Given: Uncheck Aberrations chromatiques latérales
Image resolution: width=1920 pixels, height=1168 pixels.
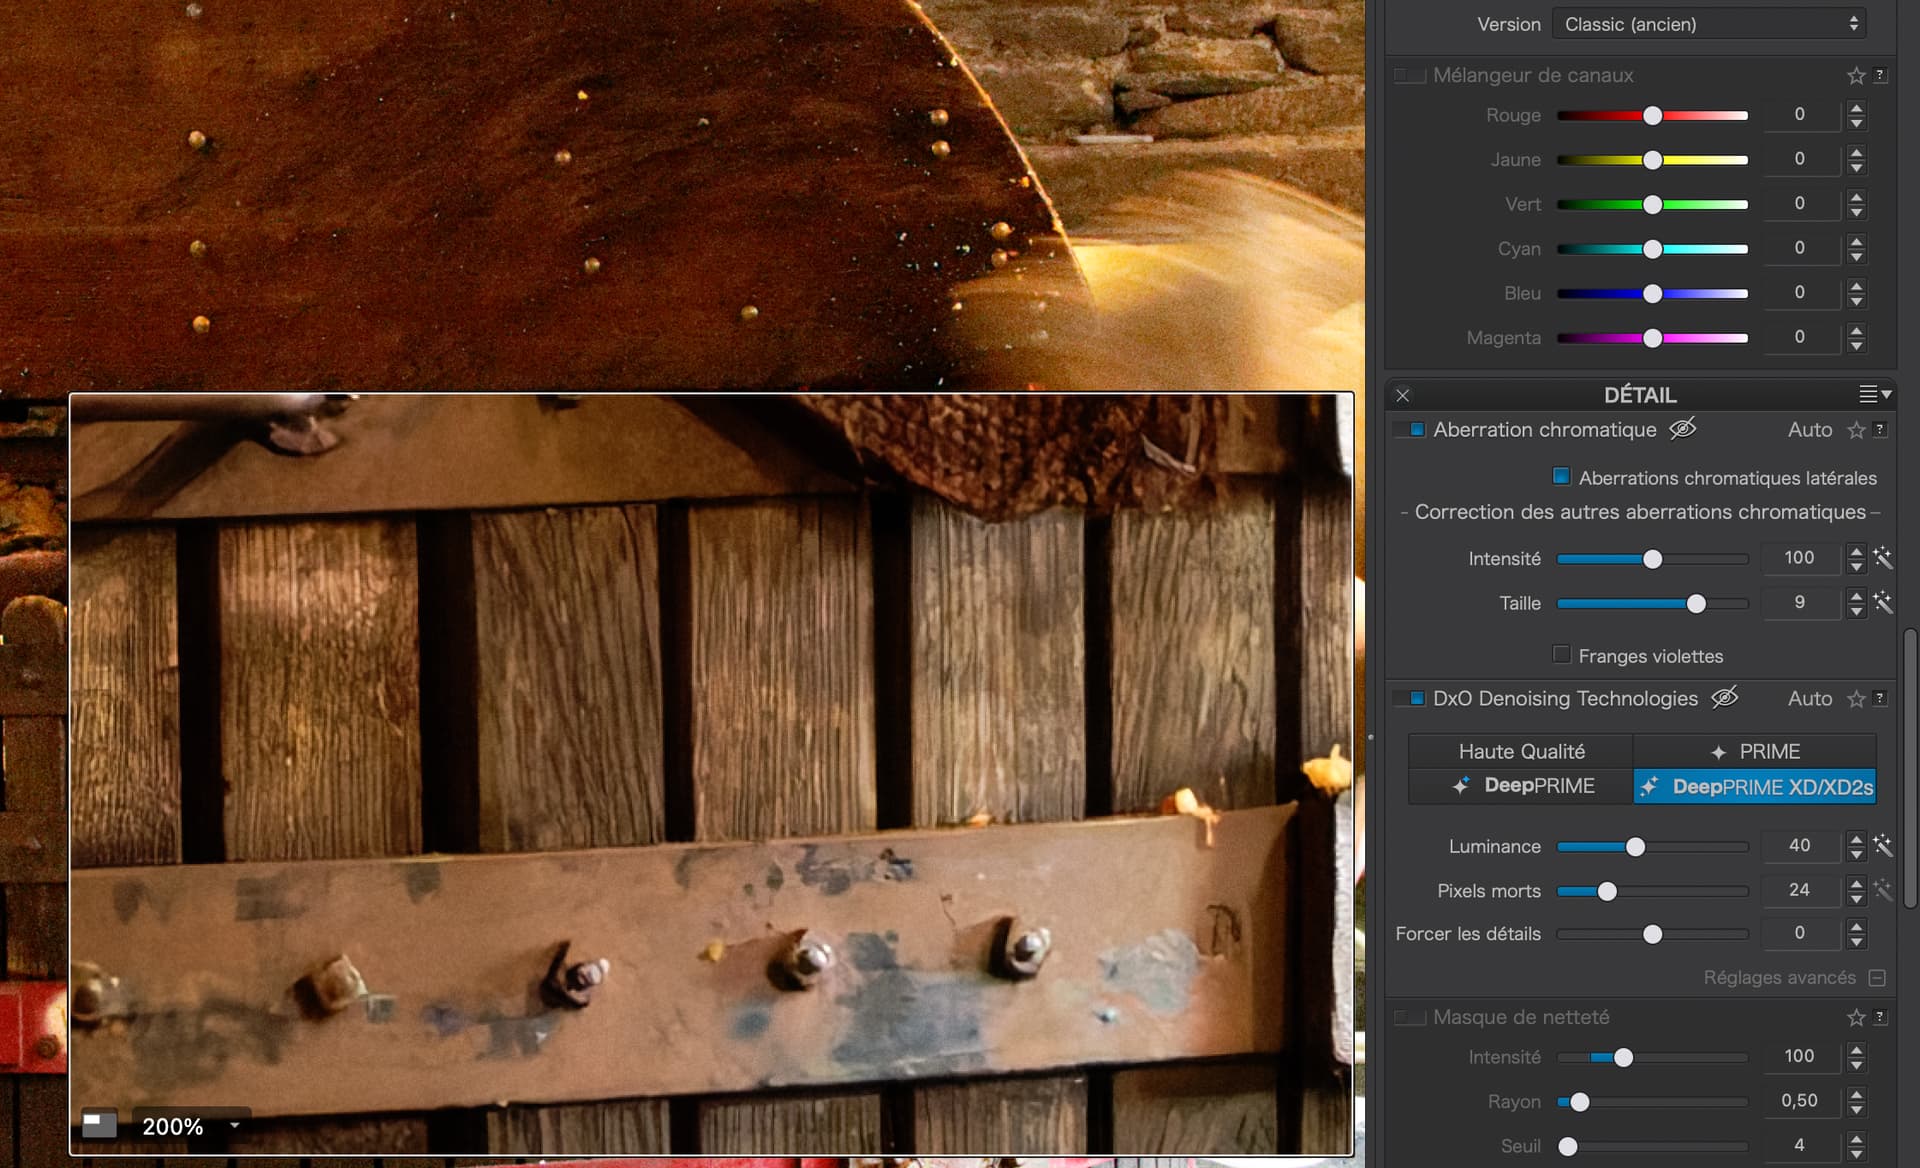Looking at the screenshot, I should click(1561, 476).
